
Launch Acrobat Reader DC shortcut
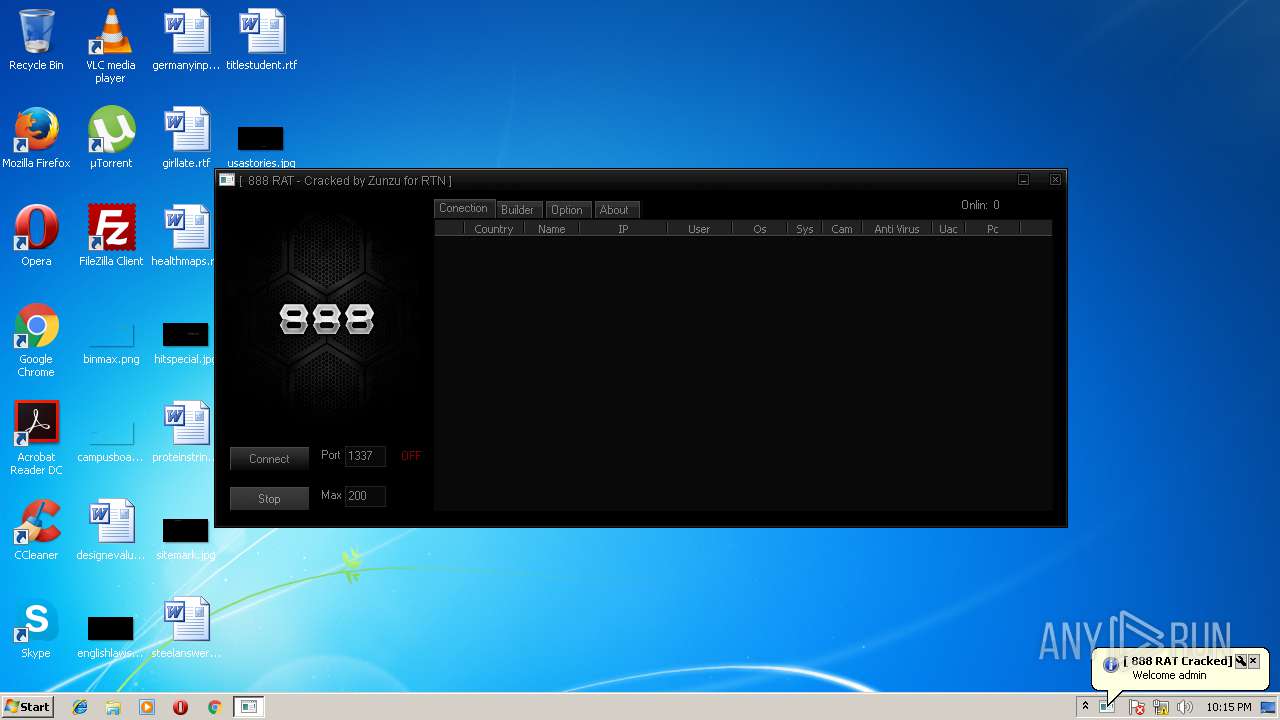coord(36,438)
